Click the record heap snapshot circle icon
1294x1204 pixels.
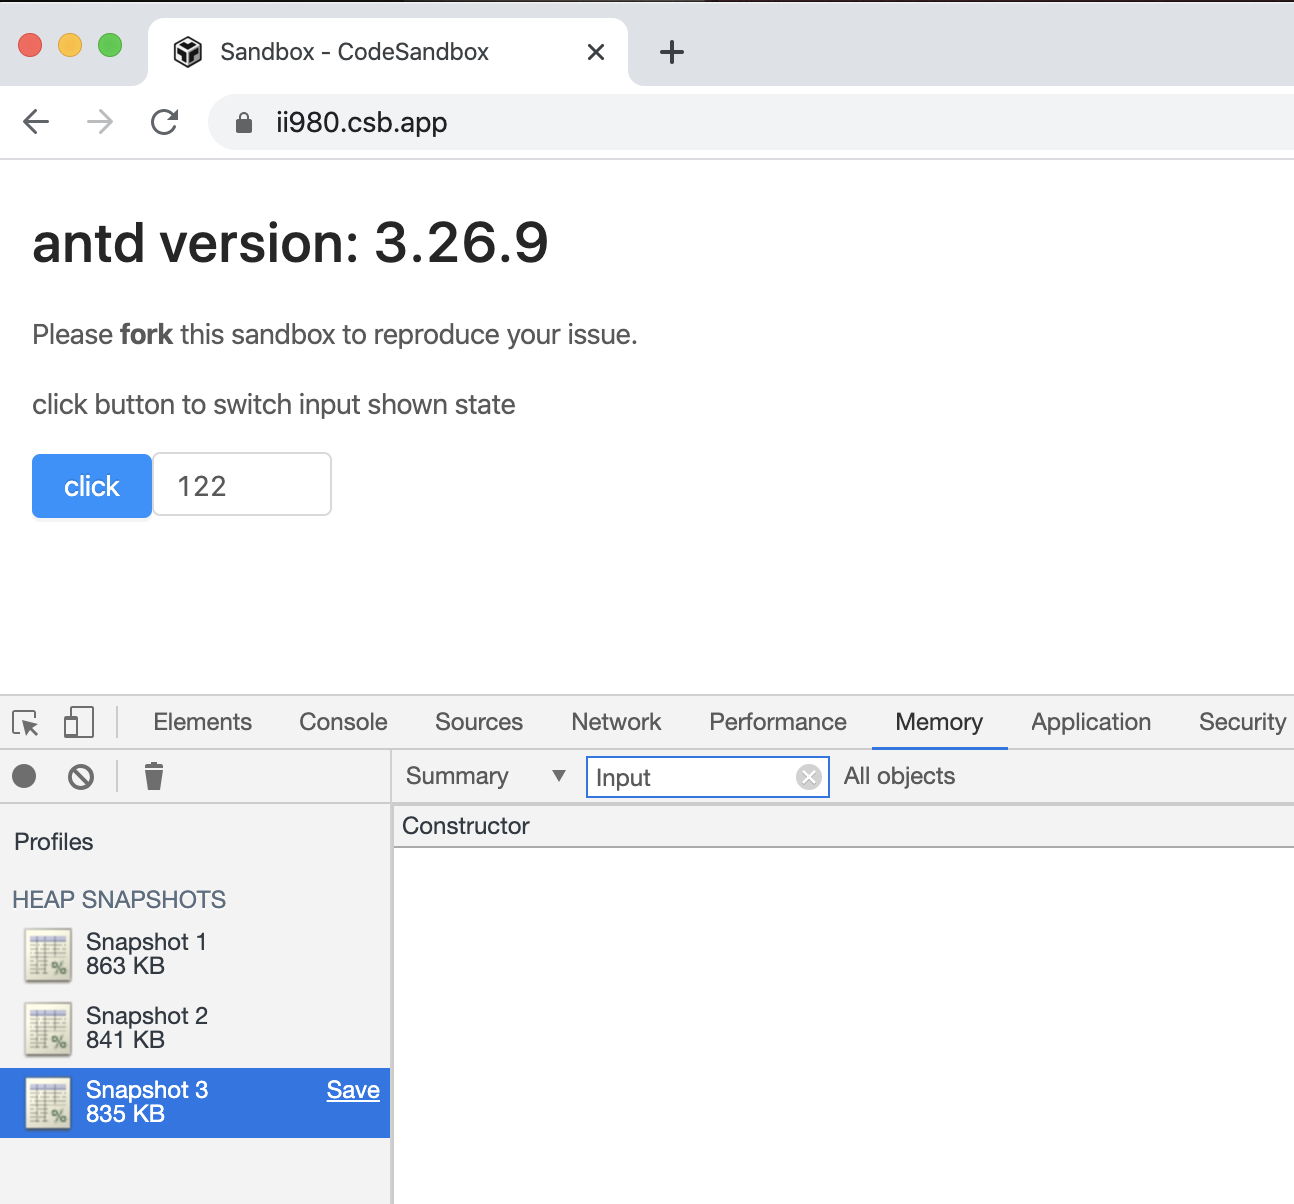(24, 776)
